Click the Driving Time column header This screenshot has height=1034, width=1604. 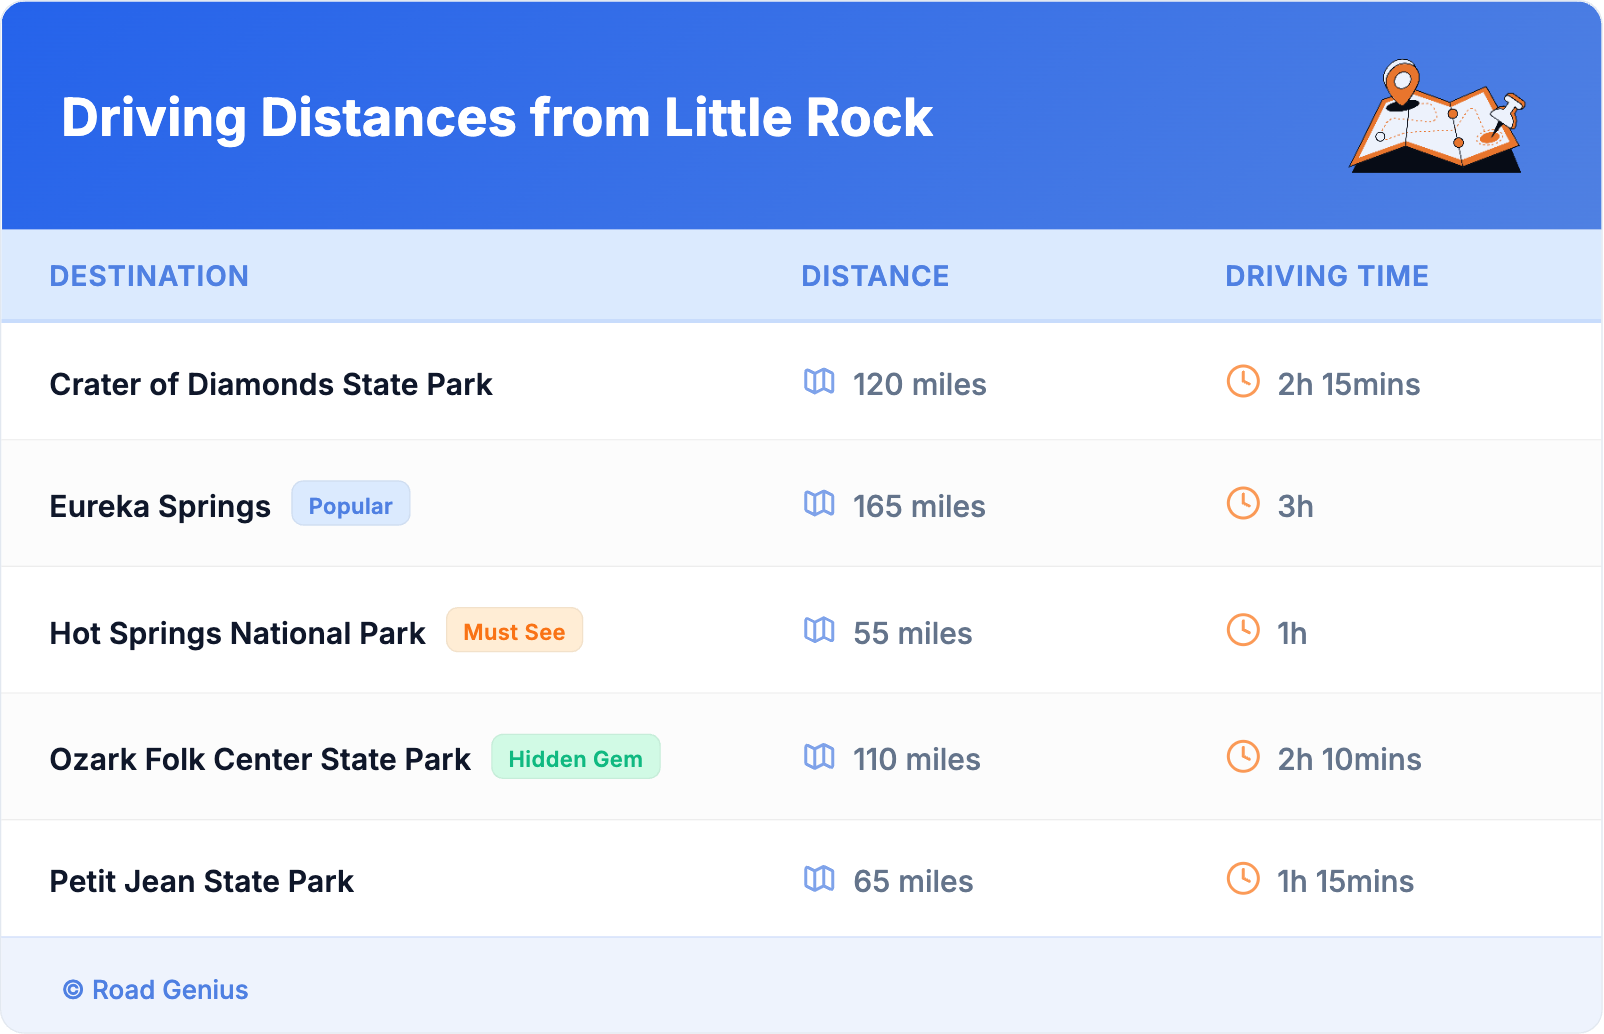coord(1327,276)
